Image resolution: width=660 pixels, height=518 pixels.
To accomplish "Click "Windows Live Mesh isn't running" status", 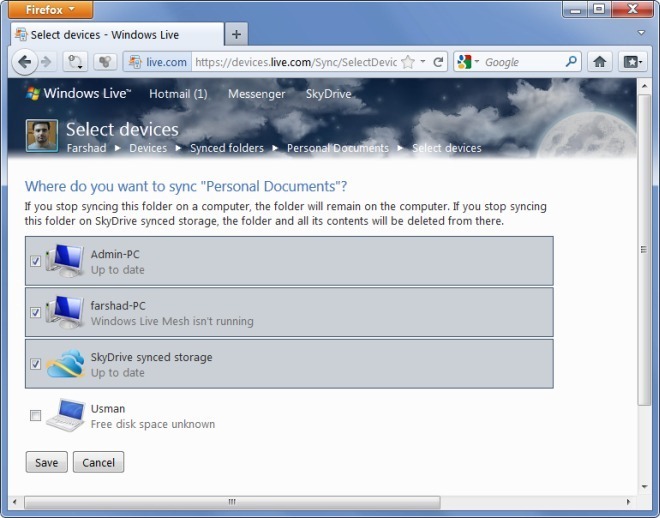I will [x=172, y=321].
